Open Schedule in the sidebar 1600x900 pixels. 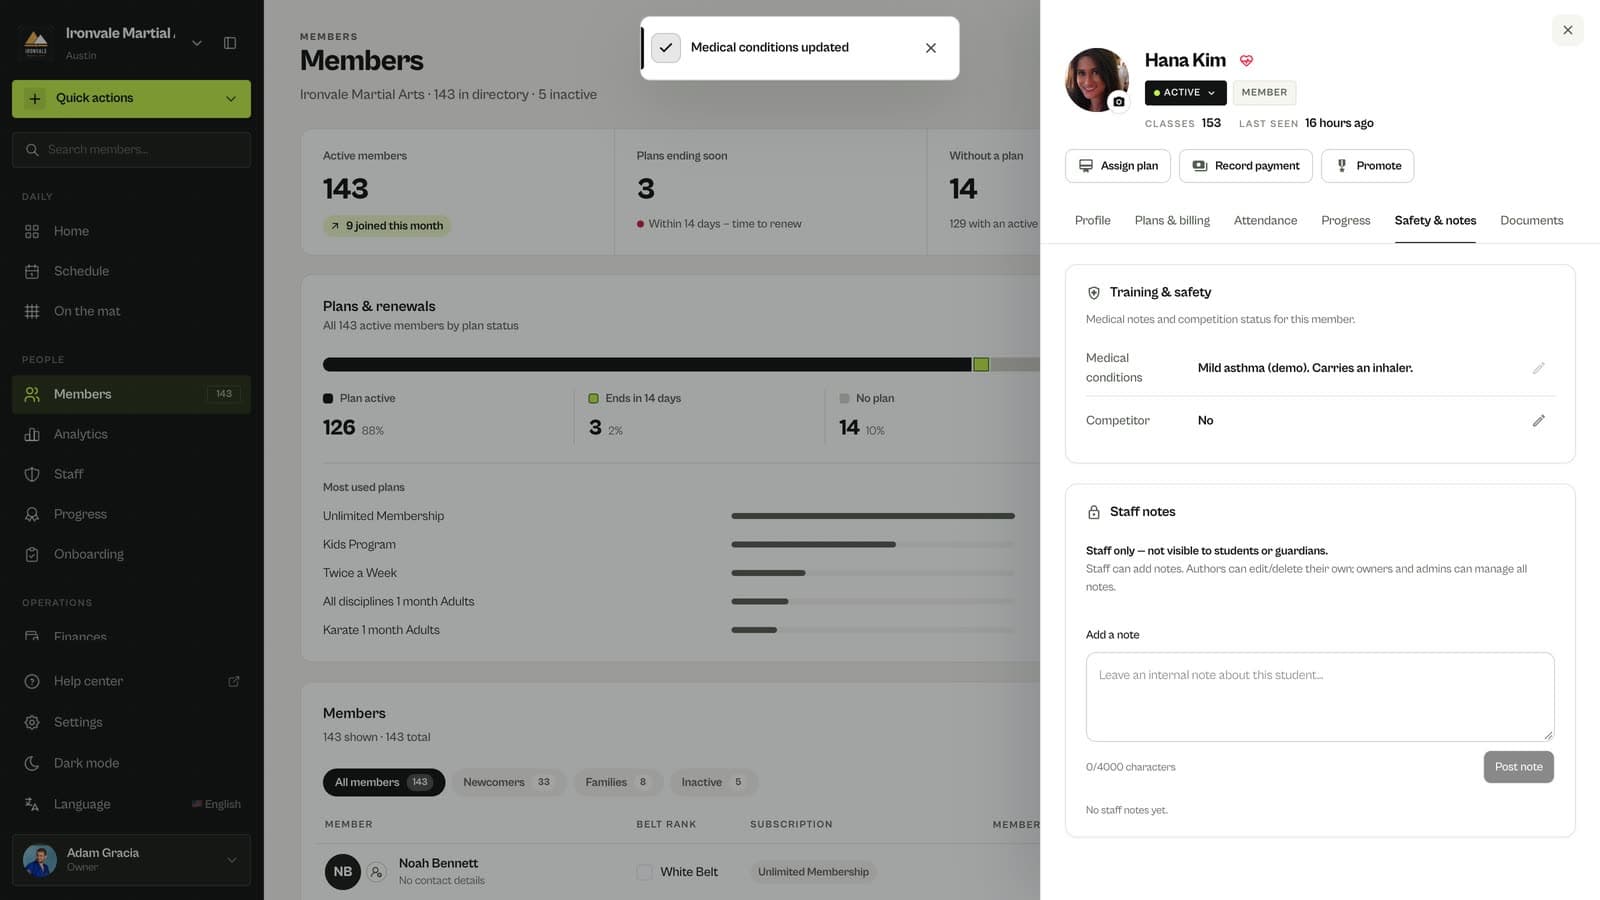[x=131, y=271]
